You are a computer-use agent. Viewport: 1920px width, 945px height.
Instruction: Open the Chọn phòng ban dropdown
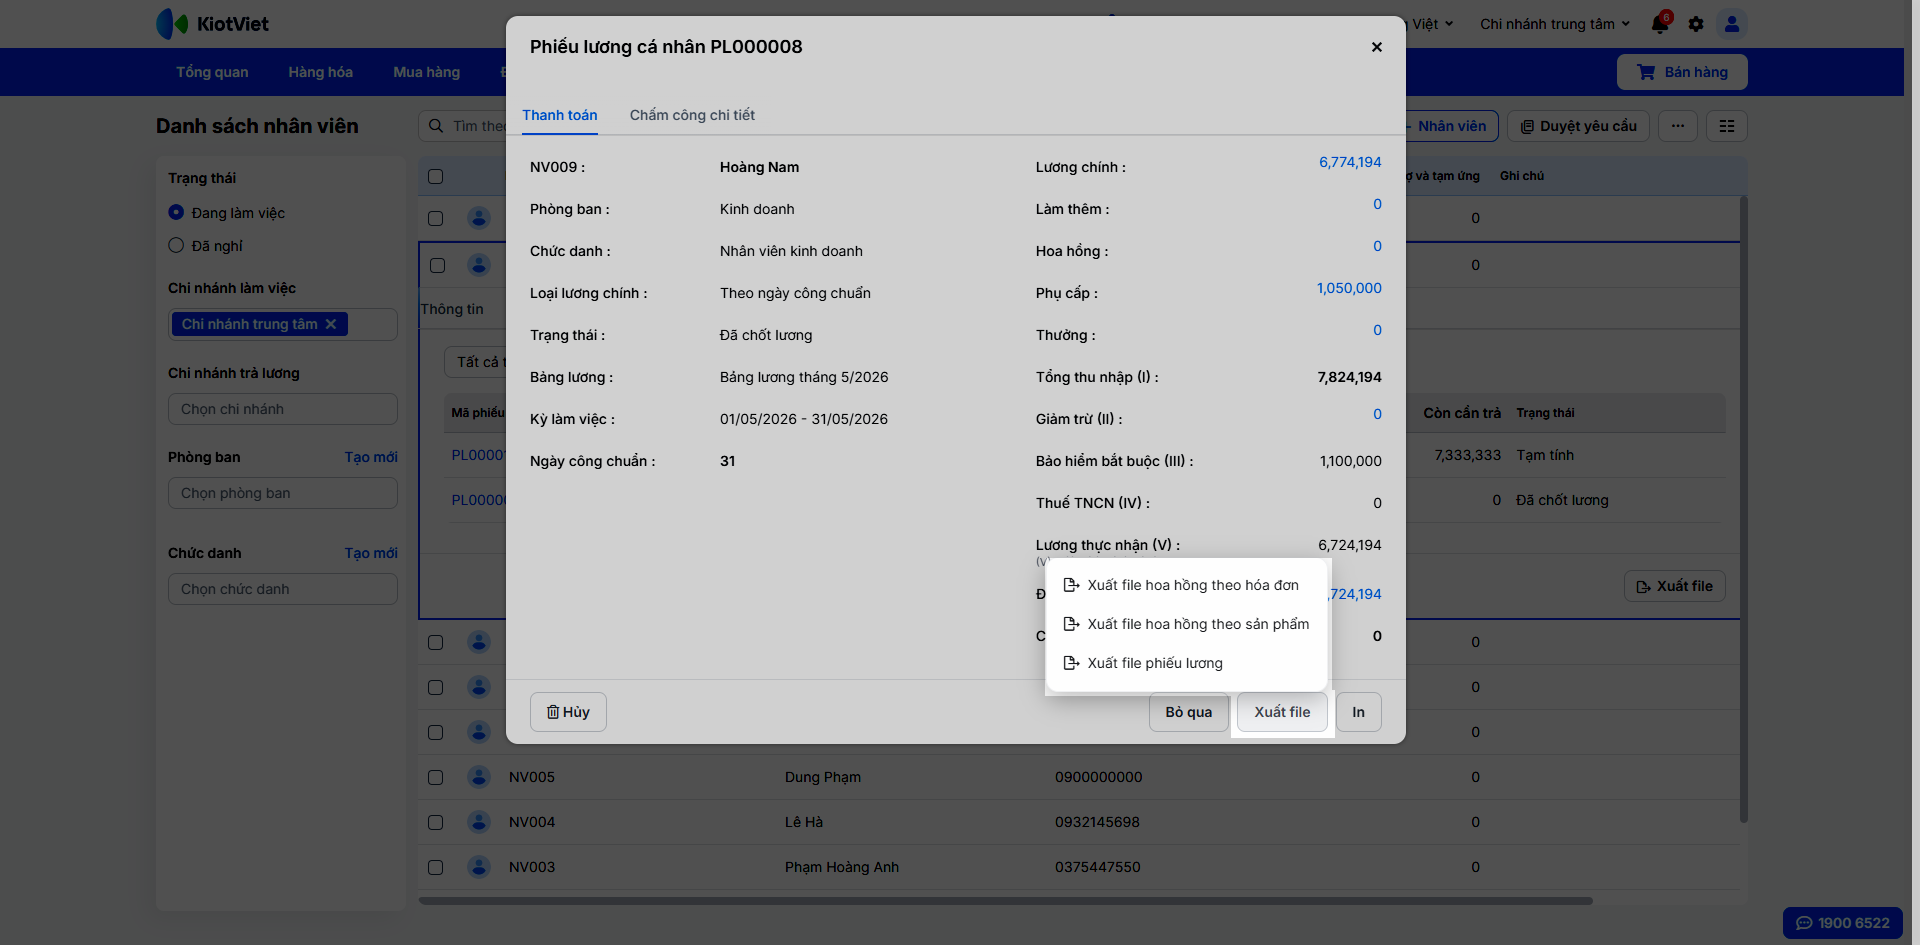pyautogui.click(x=283, y=493)
